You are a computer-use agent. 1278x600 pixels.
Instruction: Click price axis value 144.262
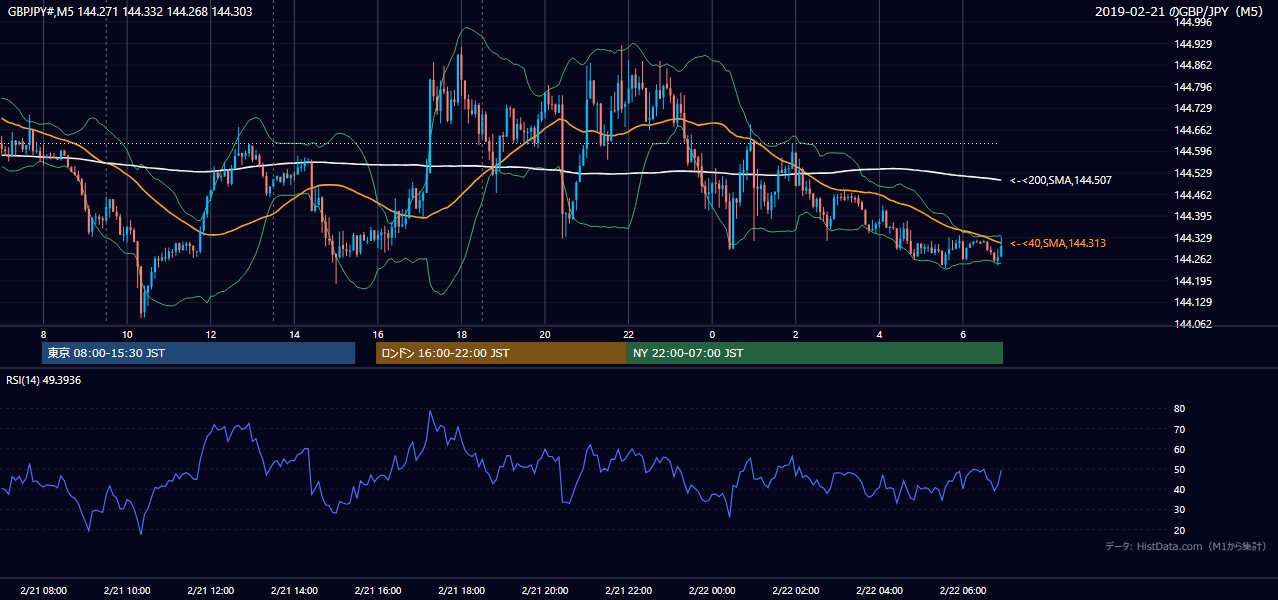pos(1194,259)
